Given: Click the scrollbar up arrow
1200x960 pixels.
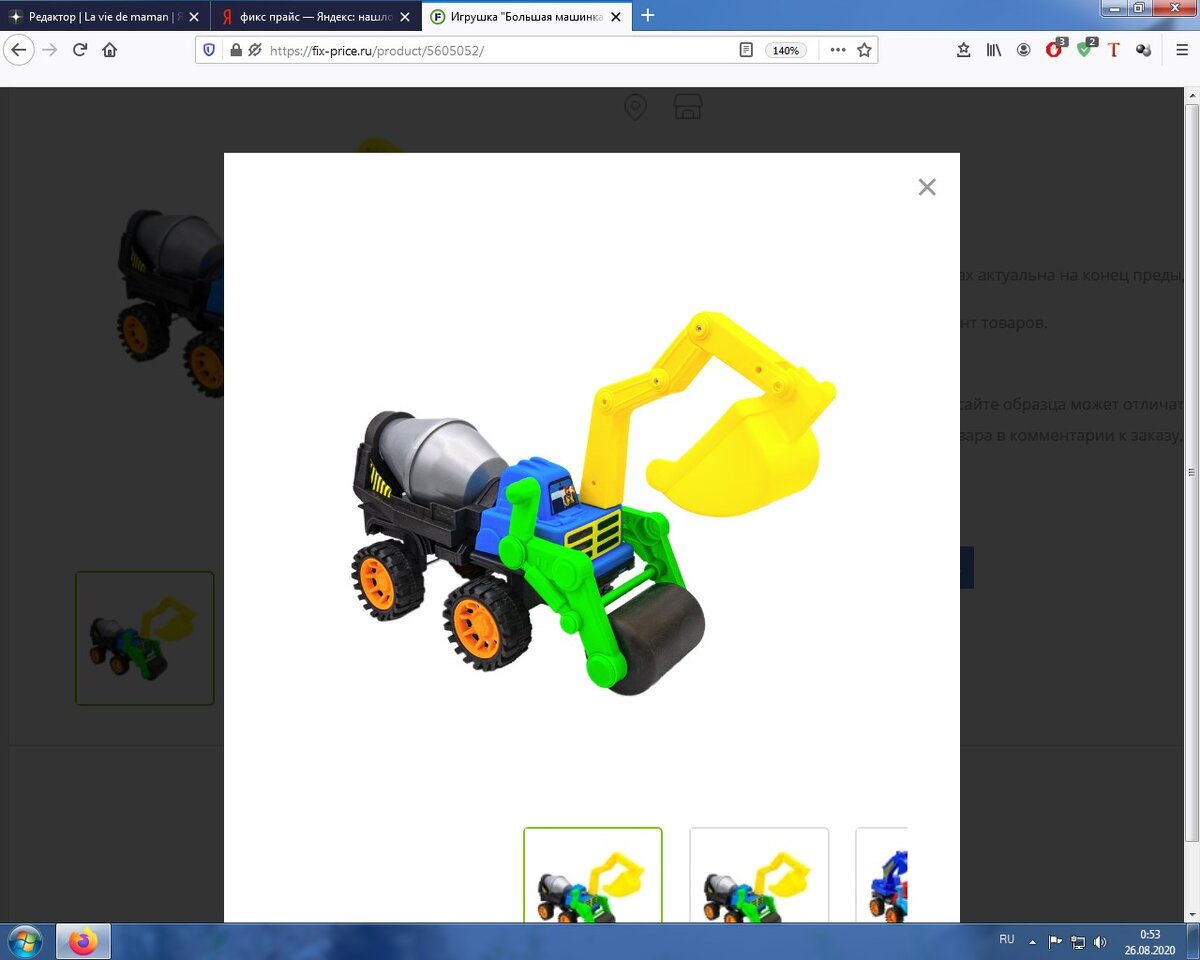Looking at the screenshot, I should (x=1190, y=94).
